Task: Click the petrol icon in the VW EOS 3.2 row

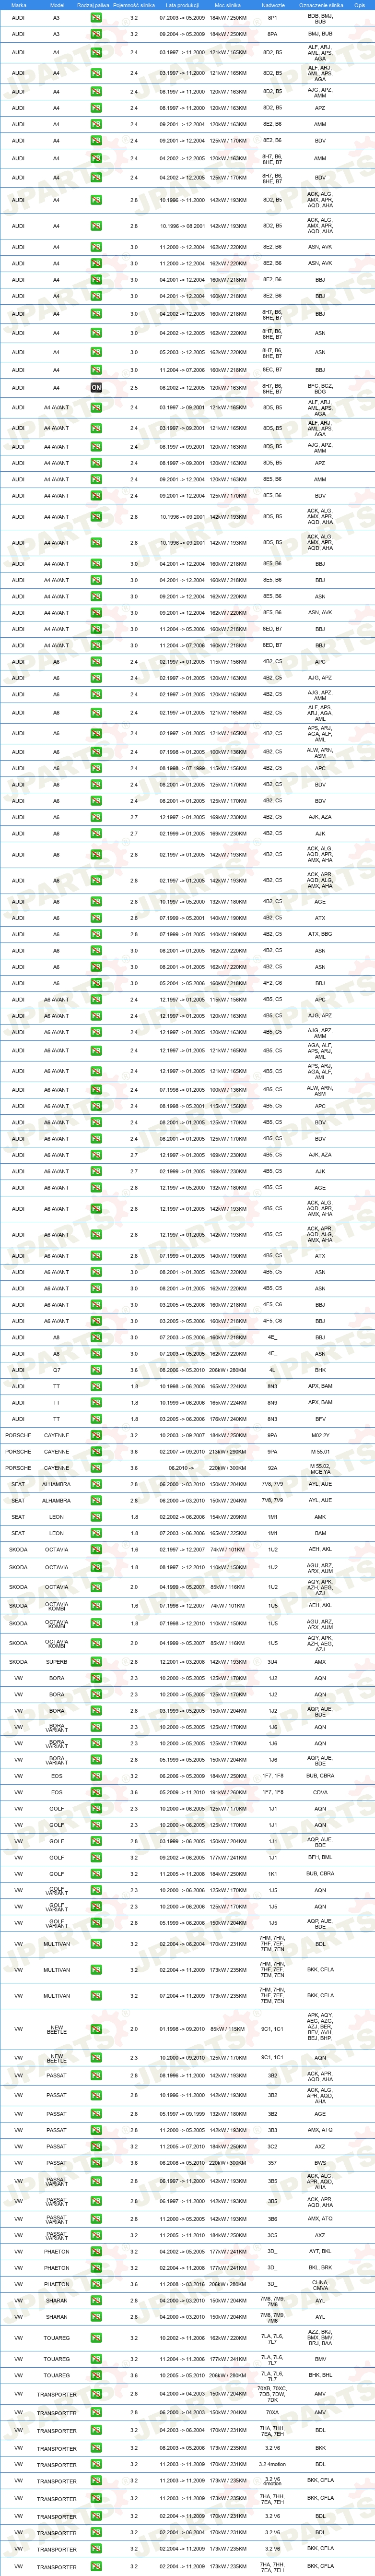Action: pos(96,1776)
